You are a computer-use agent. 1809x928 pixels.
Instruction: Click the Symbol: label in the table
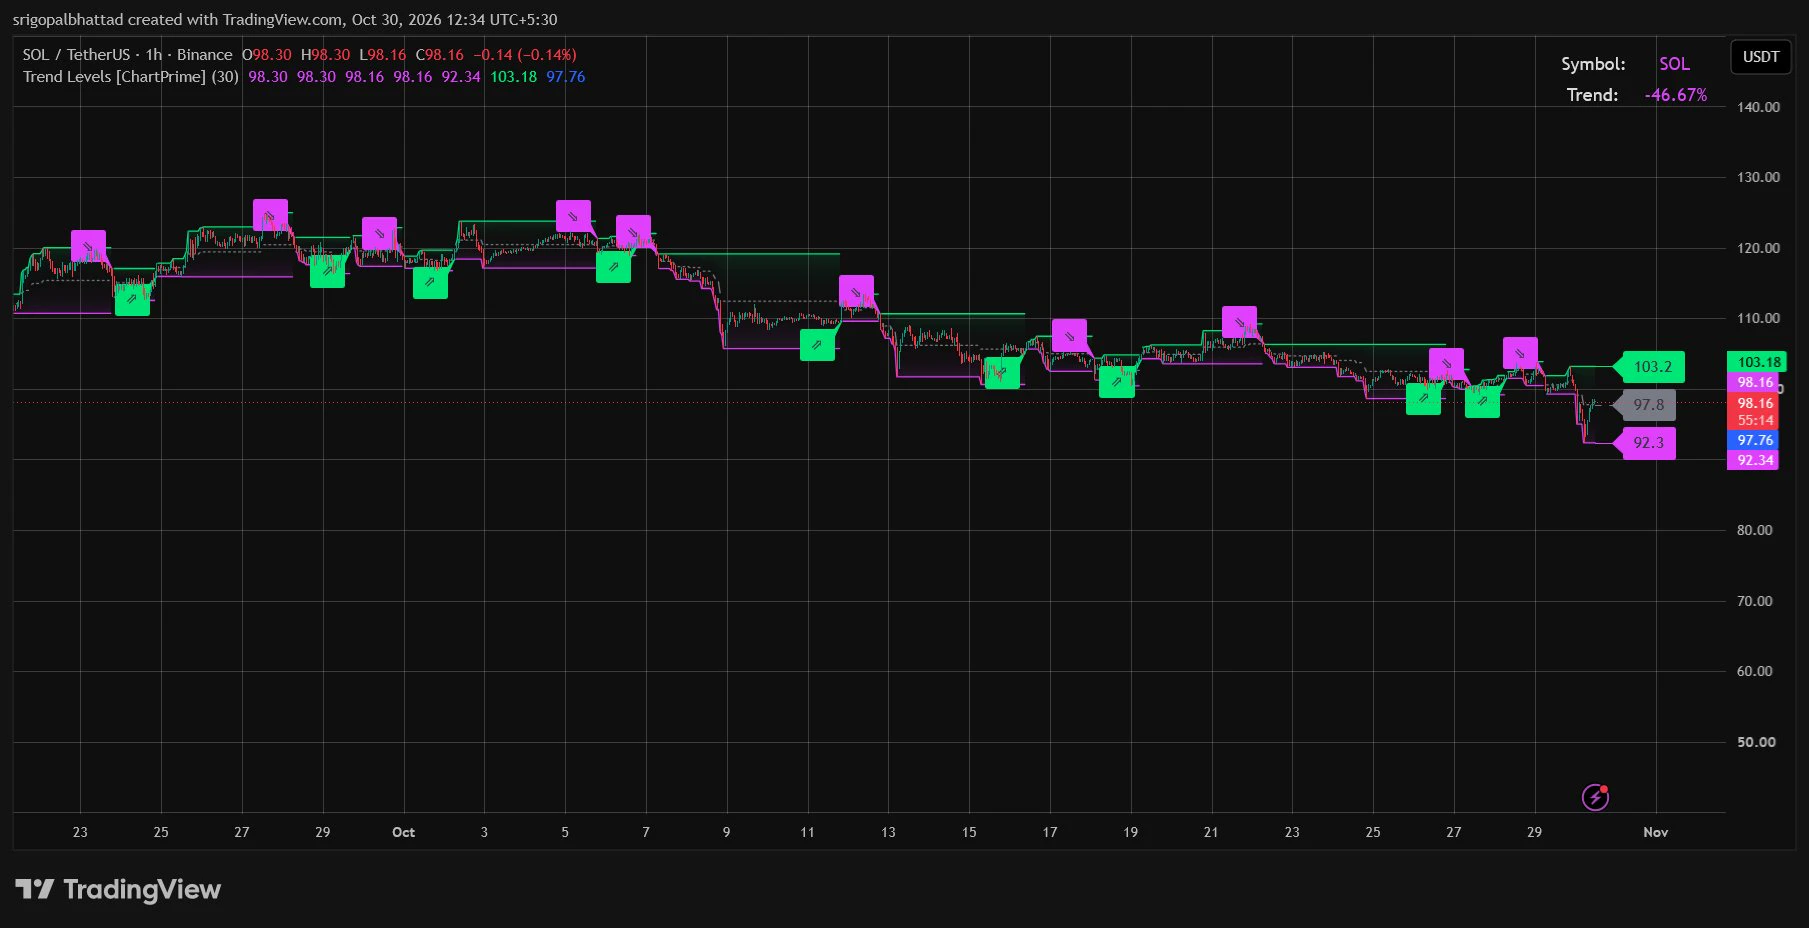coord(1593,64)
